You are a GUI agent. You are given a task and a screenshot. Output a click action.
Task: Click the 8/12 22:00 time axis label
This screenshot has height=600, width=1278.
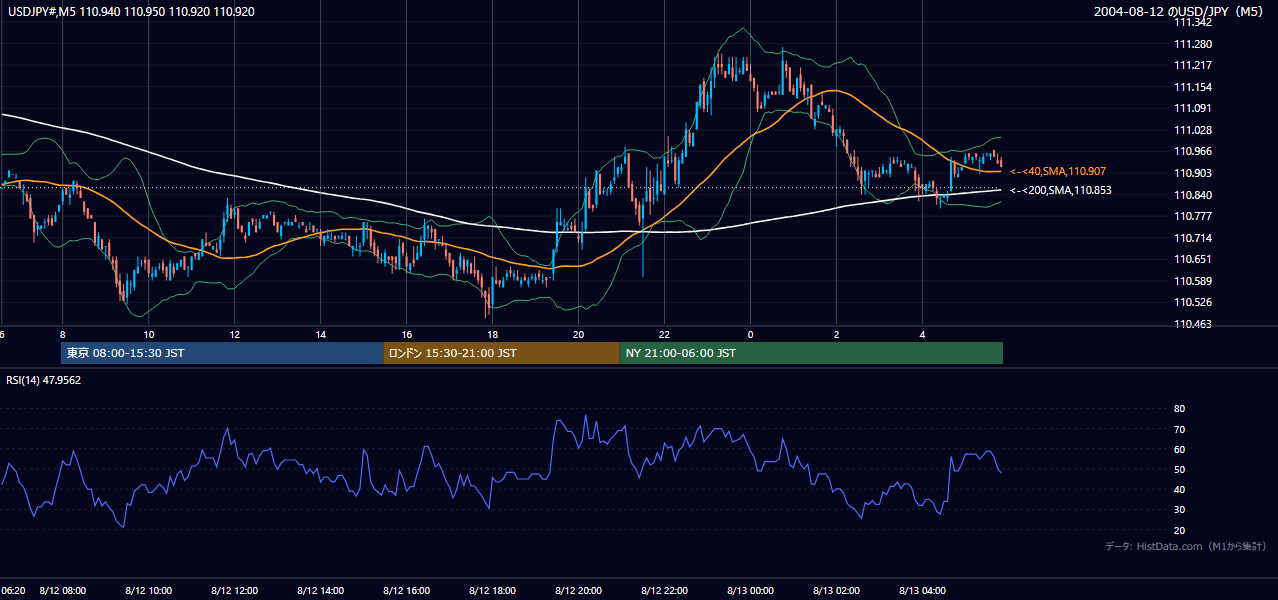(665, 590)
